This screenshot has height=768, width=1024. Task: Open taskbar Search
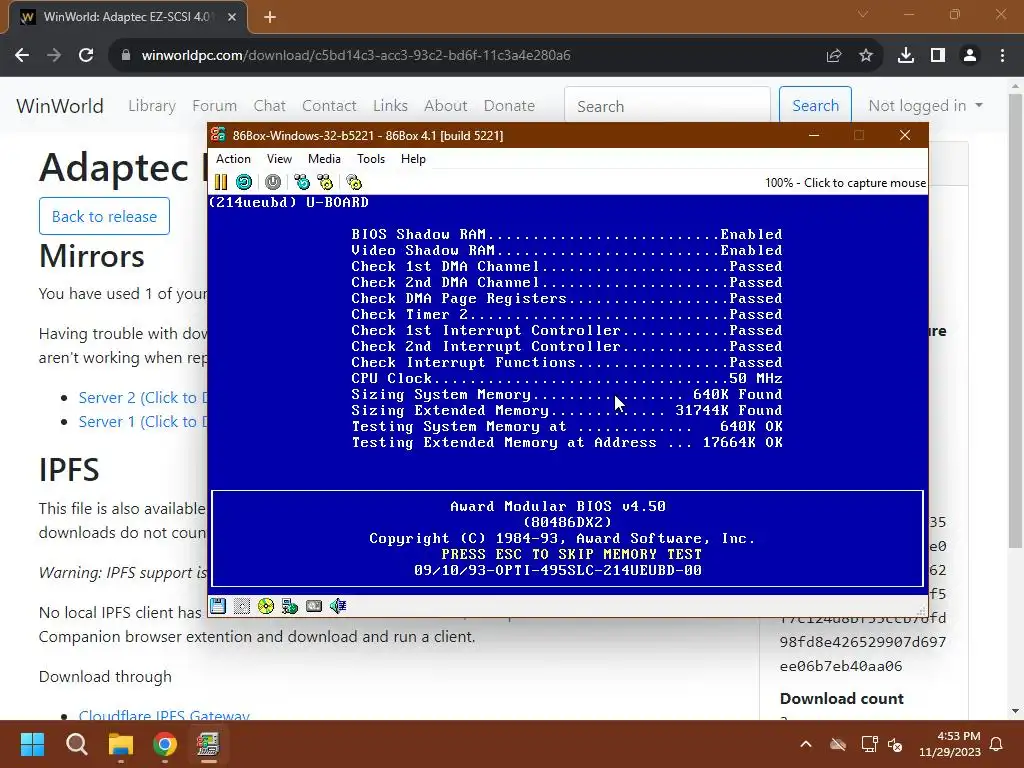pos(76,744)
